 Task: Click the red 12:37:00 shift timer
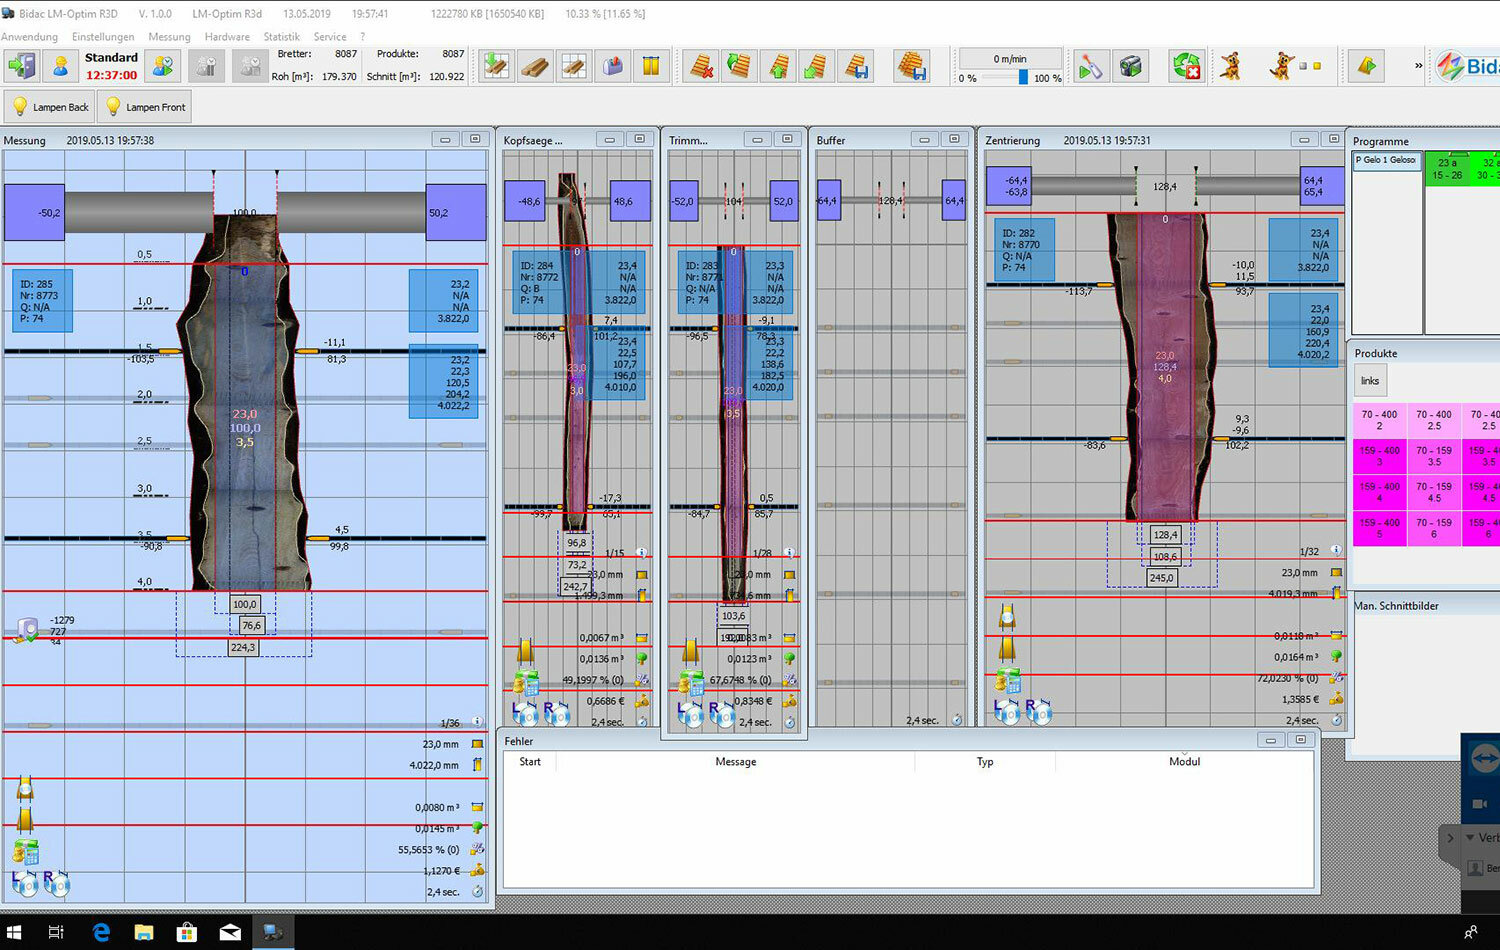111,75
